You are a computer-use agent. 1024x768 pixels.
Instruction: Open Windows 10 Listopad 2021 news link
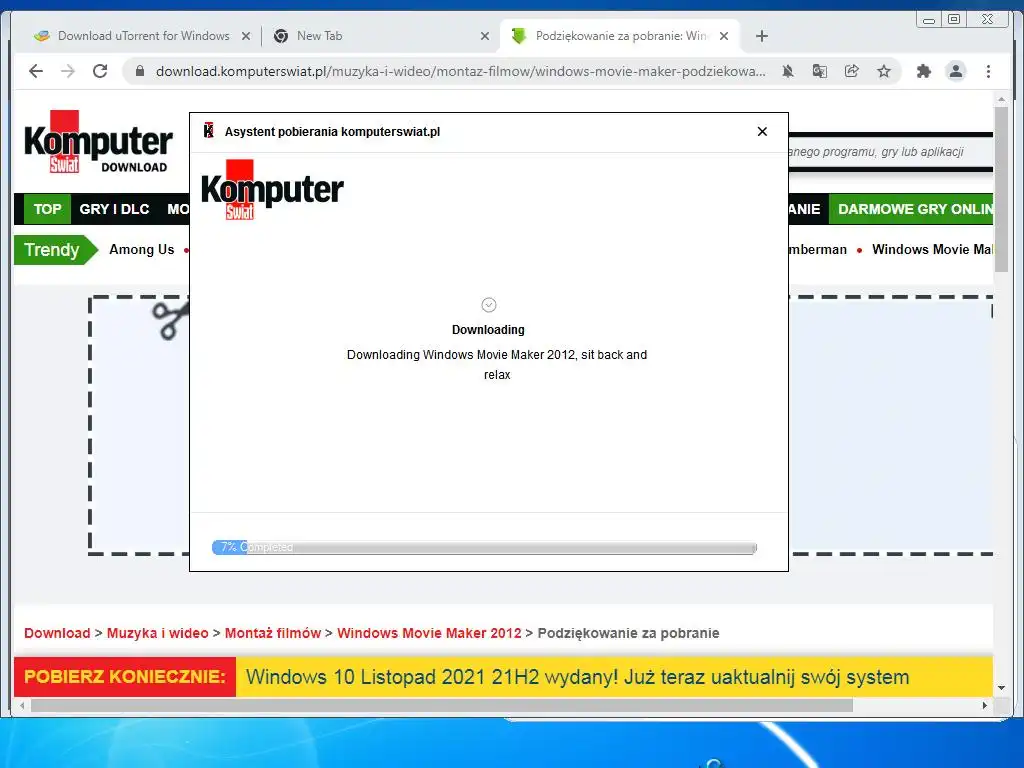pyautogui.click(x=577, y=677)
